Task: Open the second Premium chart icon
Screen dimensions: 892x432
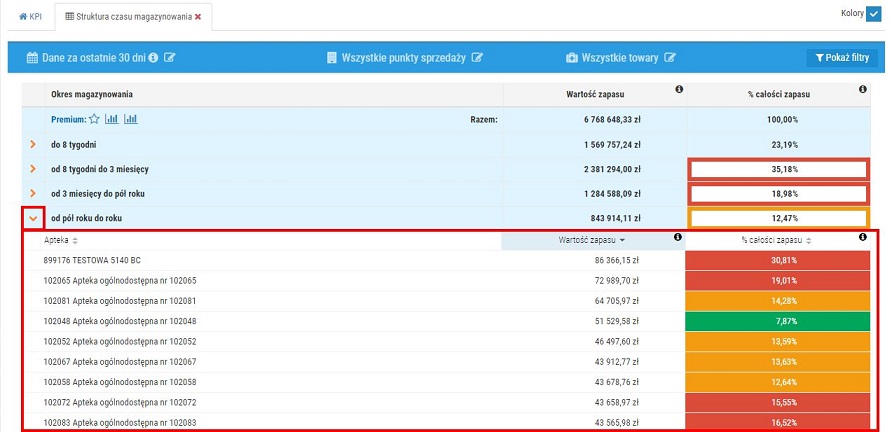Action: pos(131,119)
